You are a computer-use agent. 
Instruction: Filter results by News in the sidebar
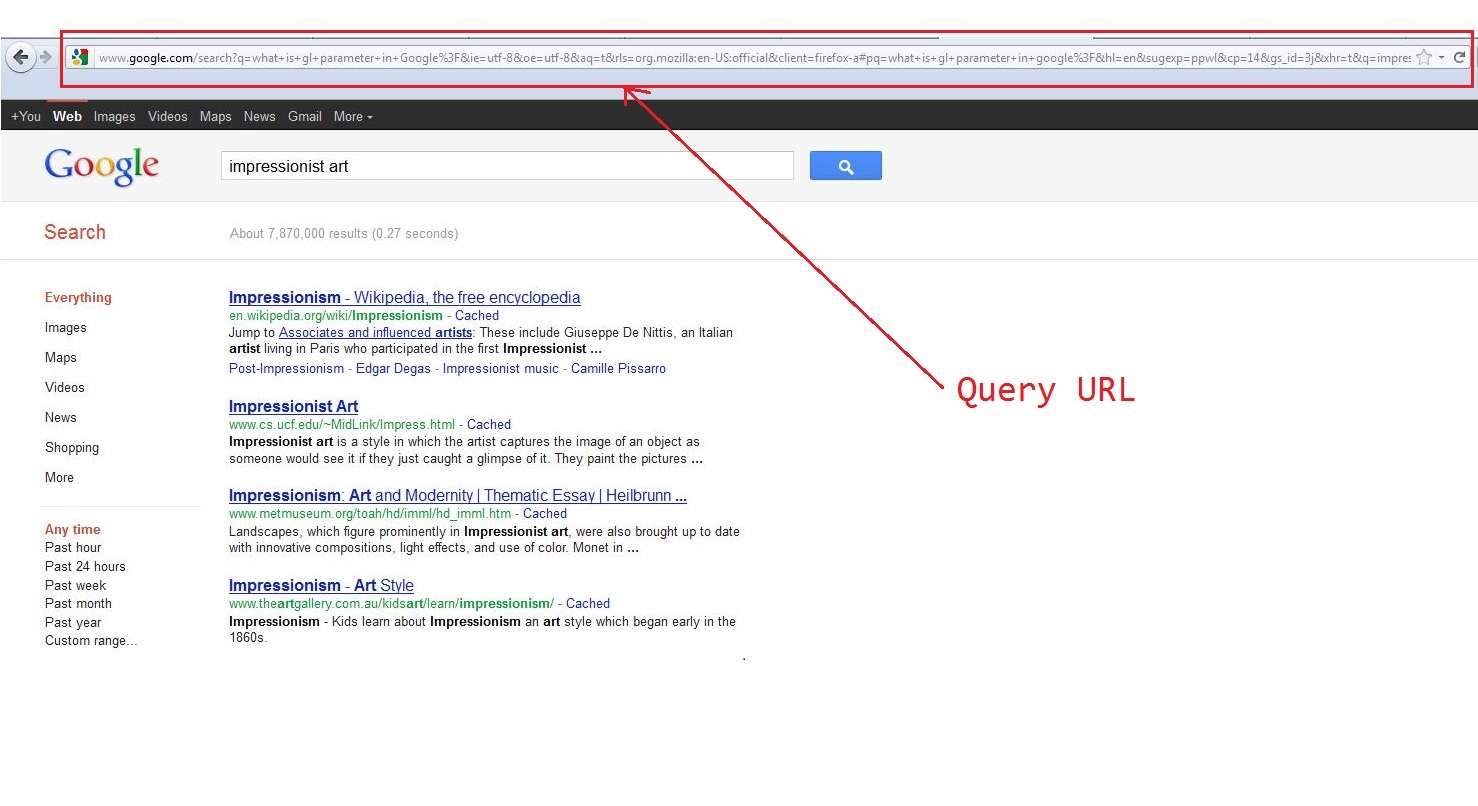[x=61, y=418]
